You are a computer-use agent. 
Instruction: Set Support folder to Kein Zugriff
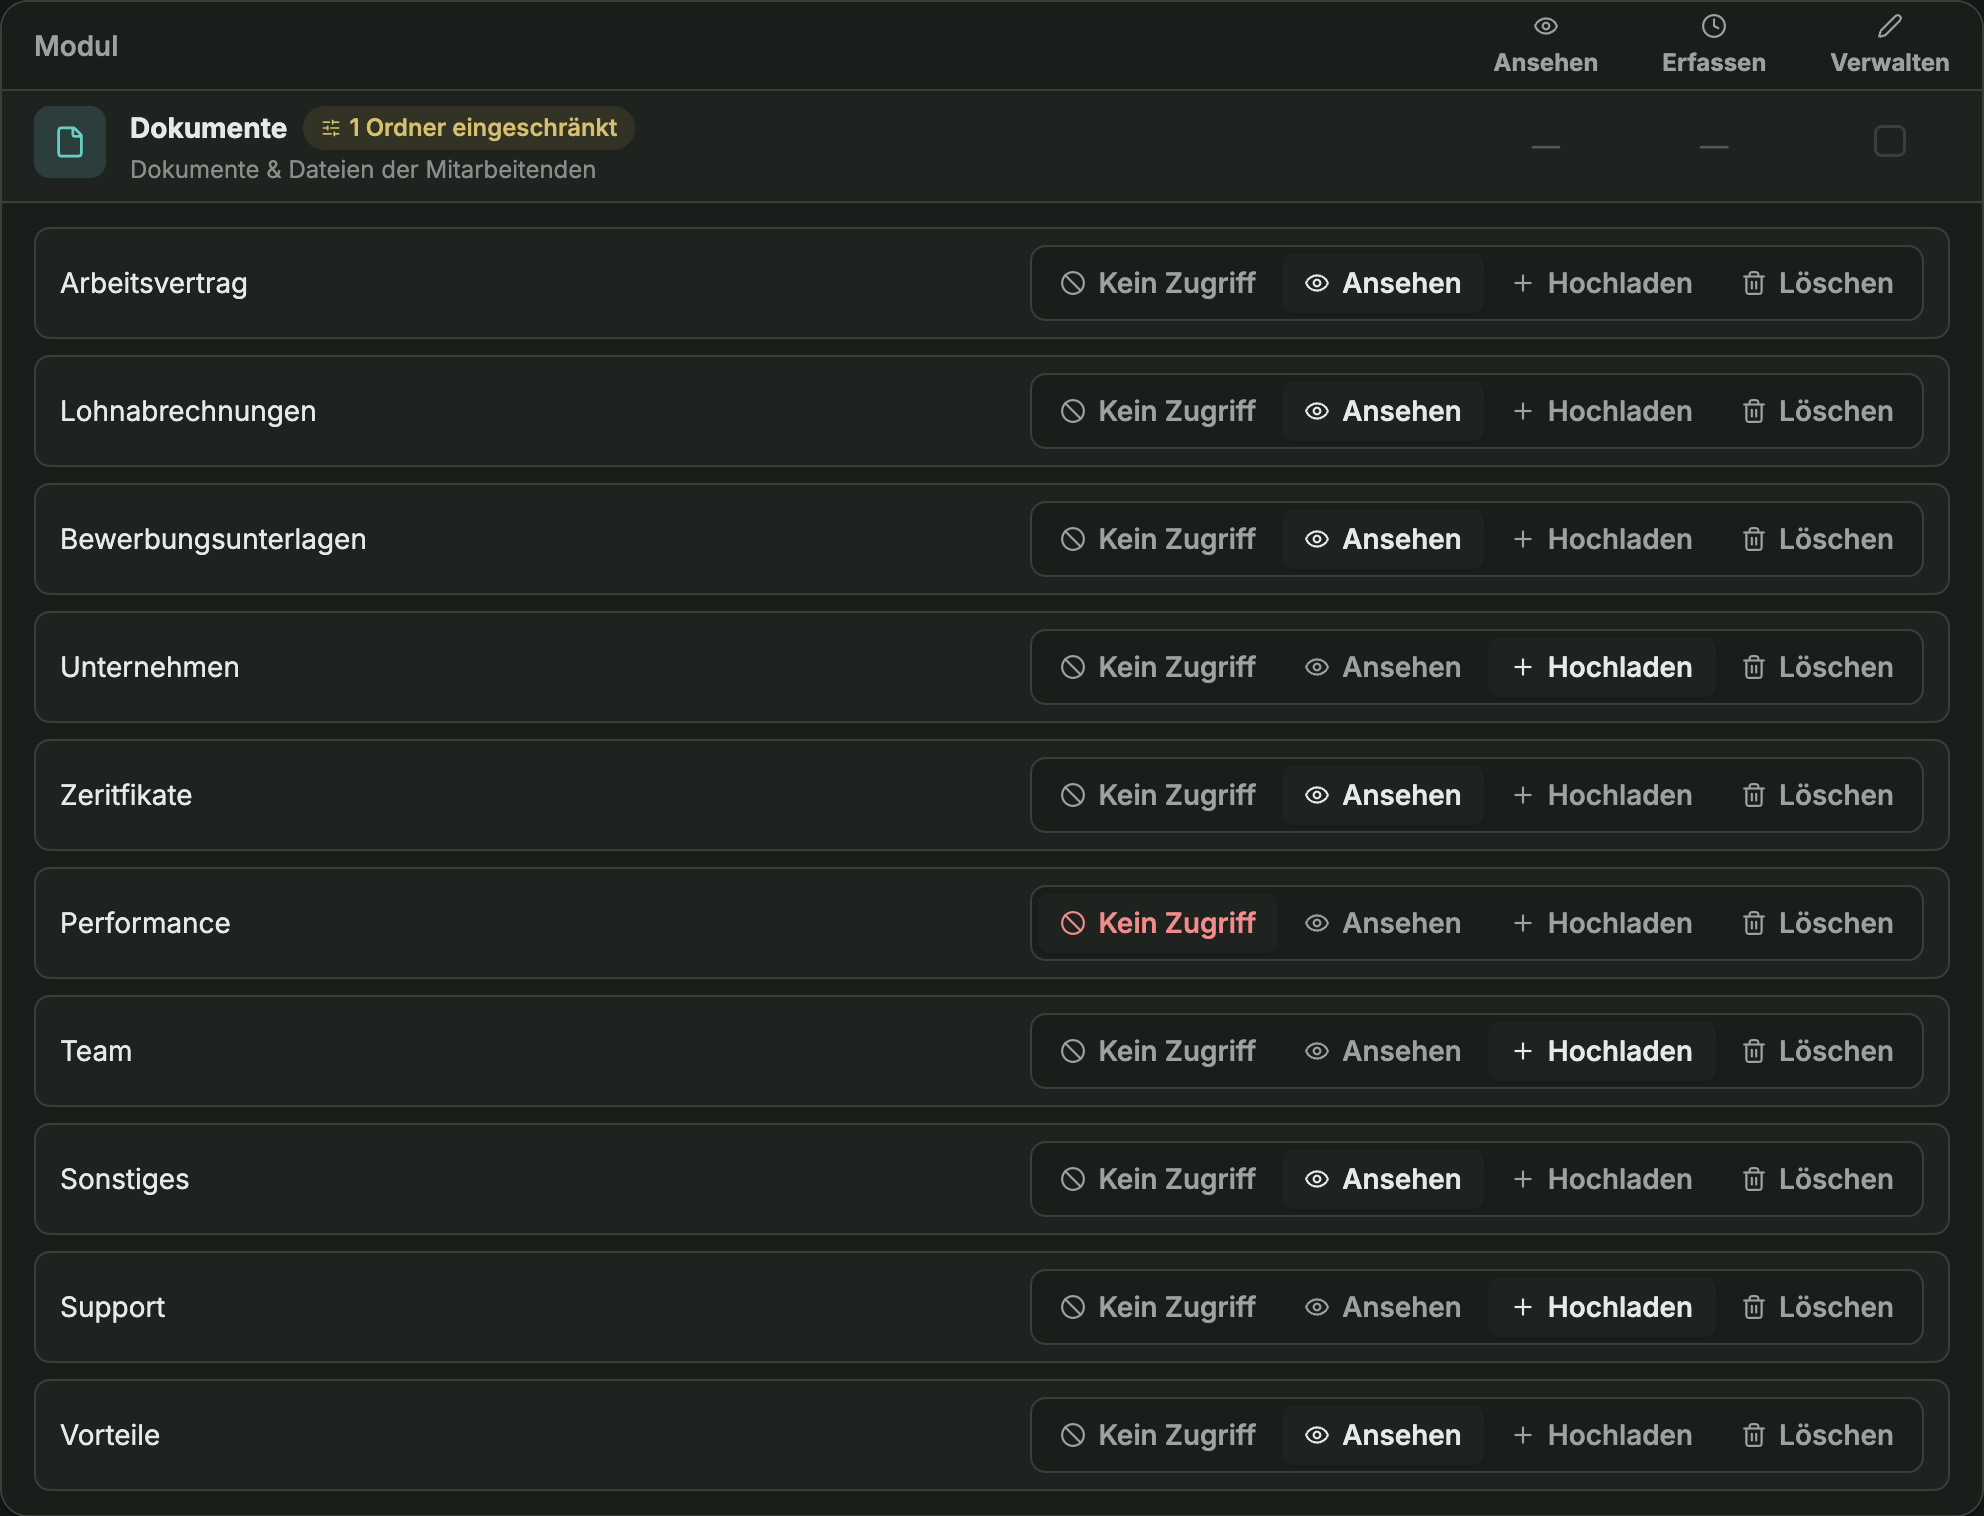[x=1158, y=1307]
